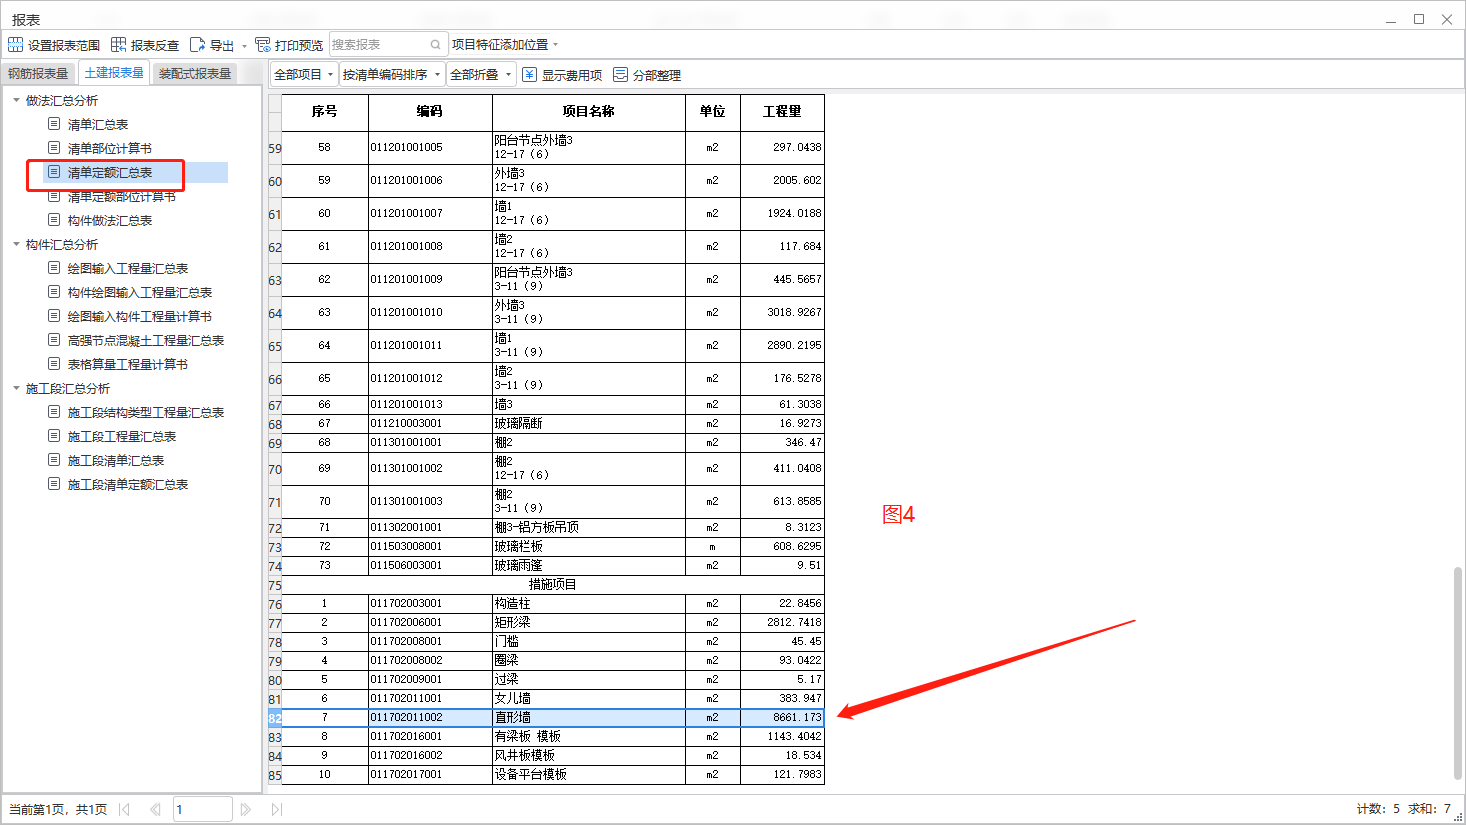Image resolution: width=1466 pixels, height=825 pixels.
Task: Maximize the 报表 window
Action: click(x=1418, y=19)
